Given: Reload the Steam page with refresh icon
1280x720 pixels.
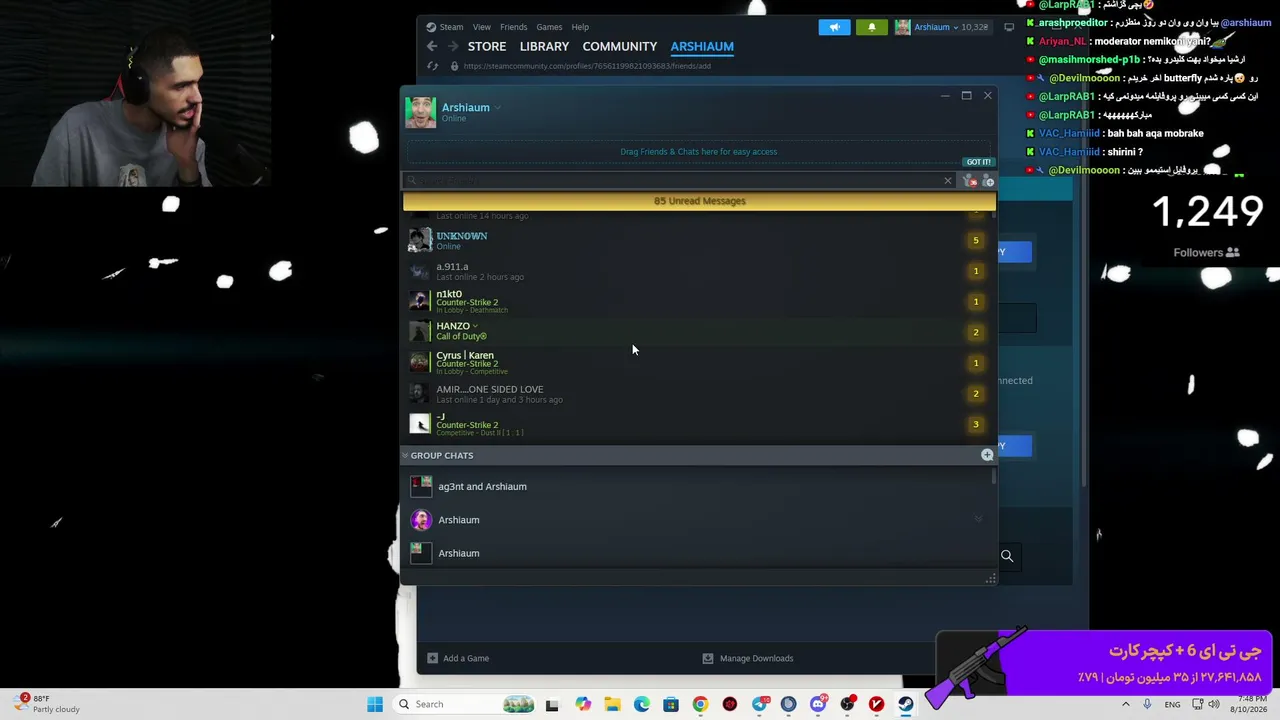Looking at the screenshot, I should 432,66.
